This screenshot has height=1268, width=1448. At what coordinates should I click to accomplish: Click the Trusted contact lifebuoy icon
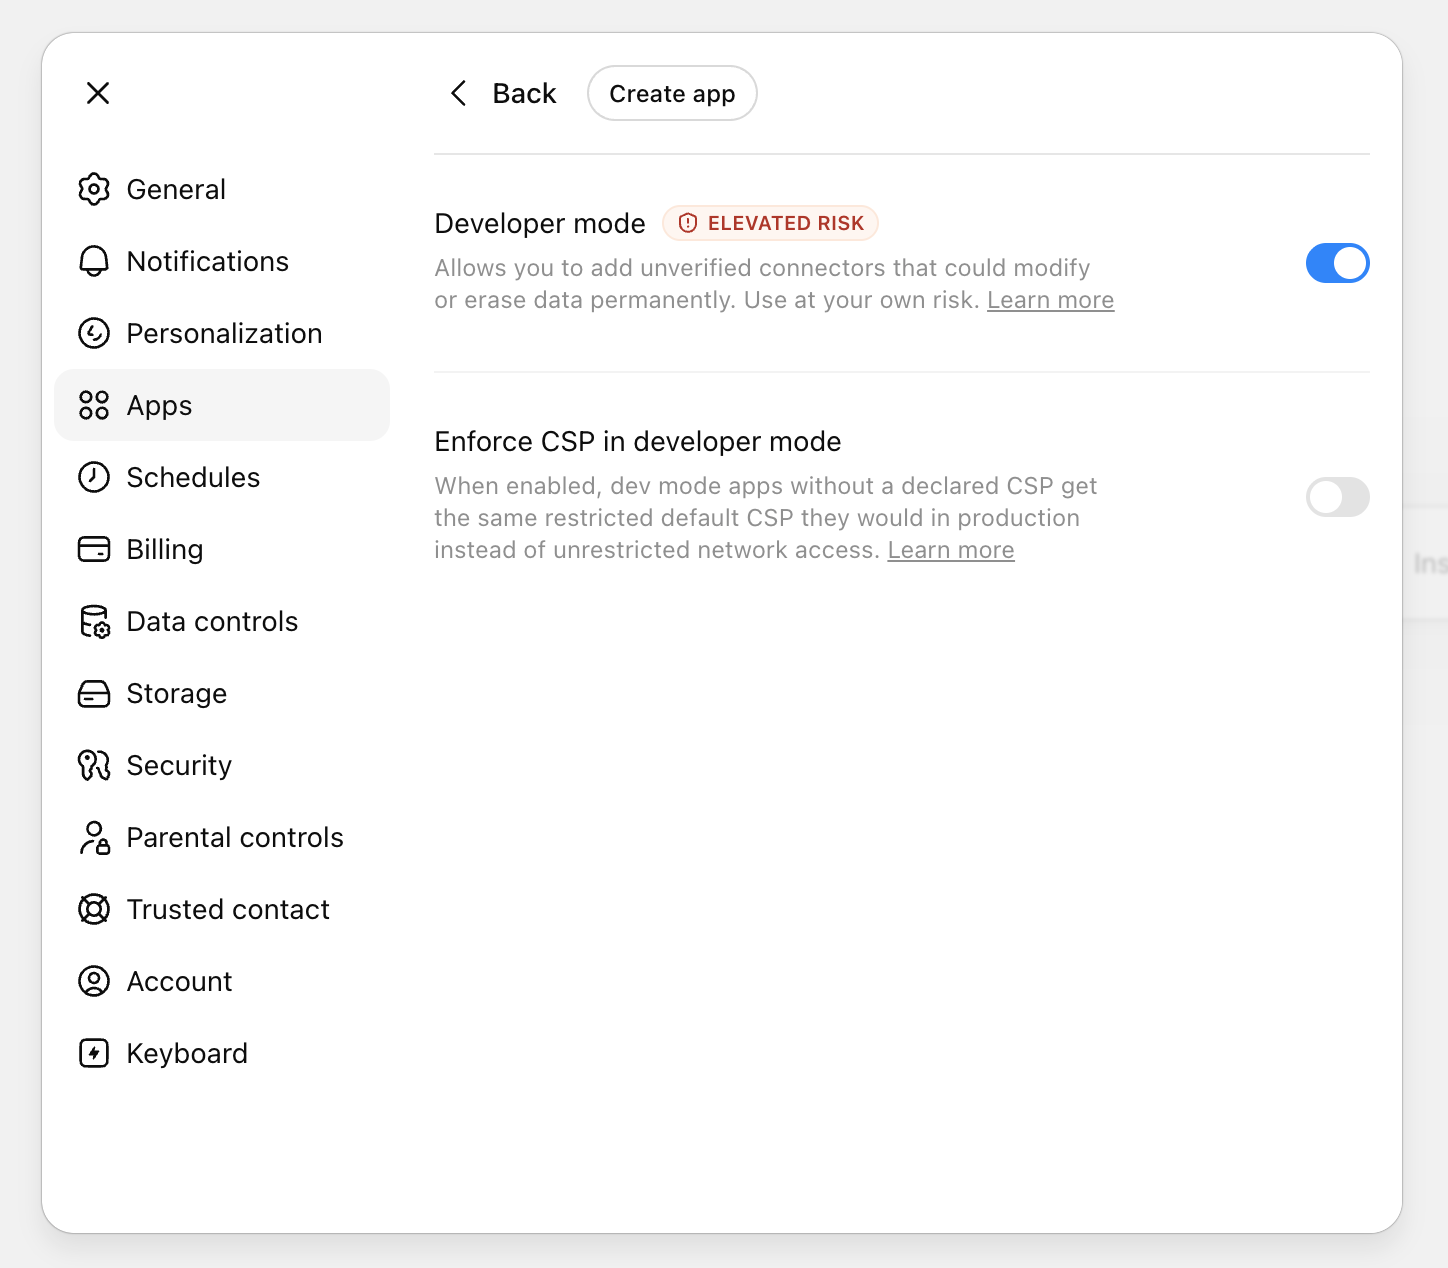(94, 909)
